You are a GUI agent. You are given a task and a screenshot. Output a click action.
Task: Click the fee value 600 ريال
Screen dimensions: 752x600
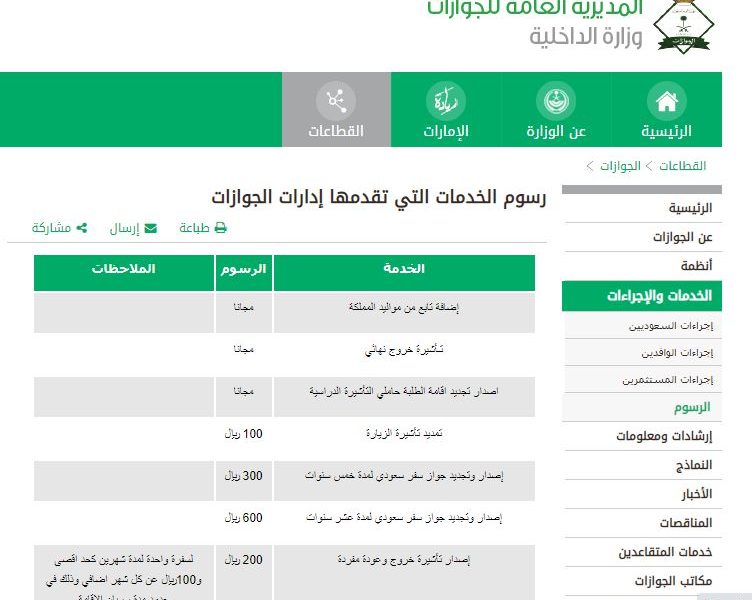244,518
